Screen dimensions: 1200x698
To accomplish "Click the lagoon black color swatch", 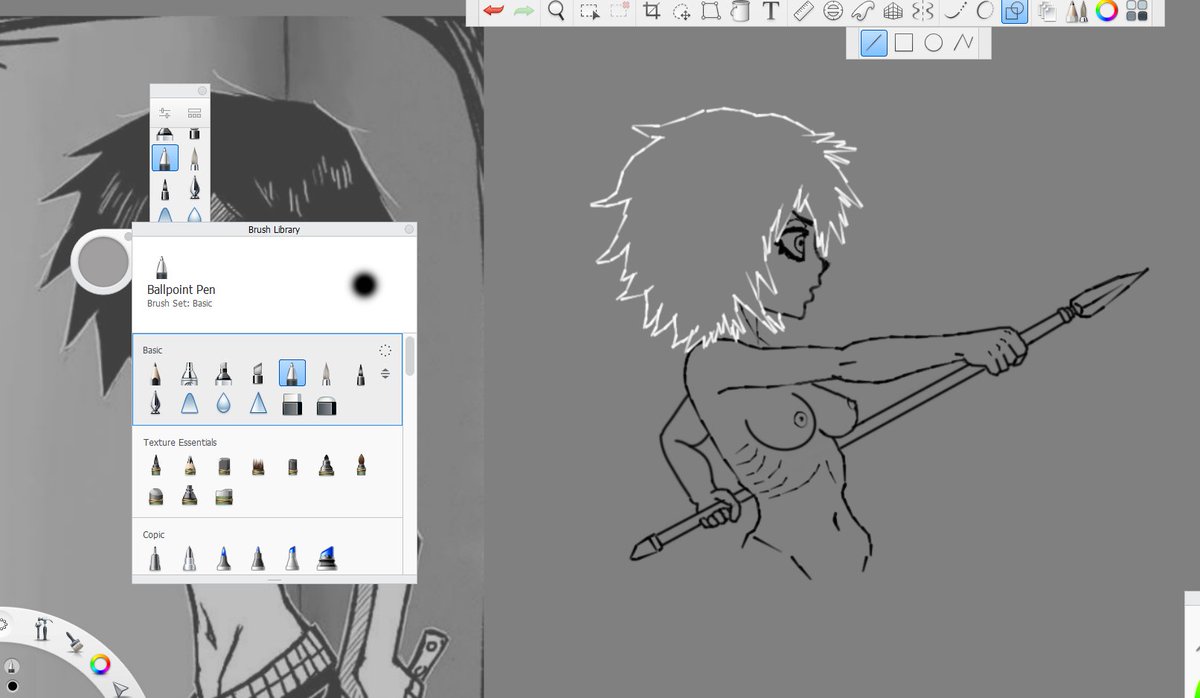I will 12,686.
